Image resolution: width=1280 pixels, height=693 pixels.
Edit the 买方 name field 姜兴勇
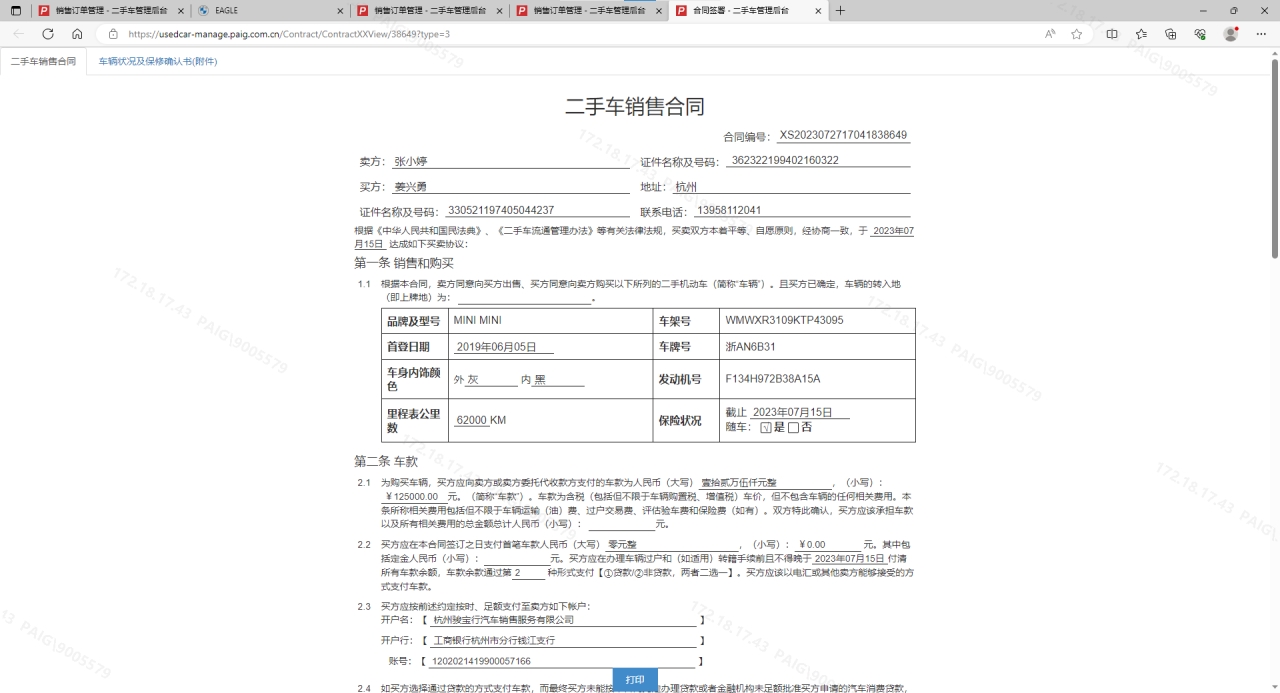click(x=509, y=187)
